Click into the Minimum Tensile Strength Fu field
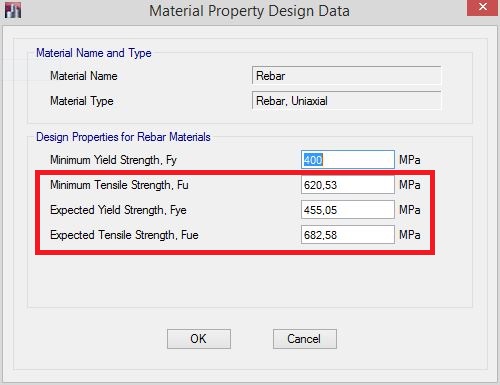The image size is (500, 385). coord(348,185)
